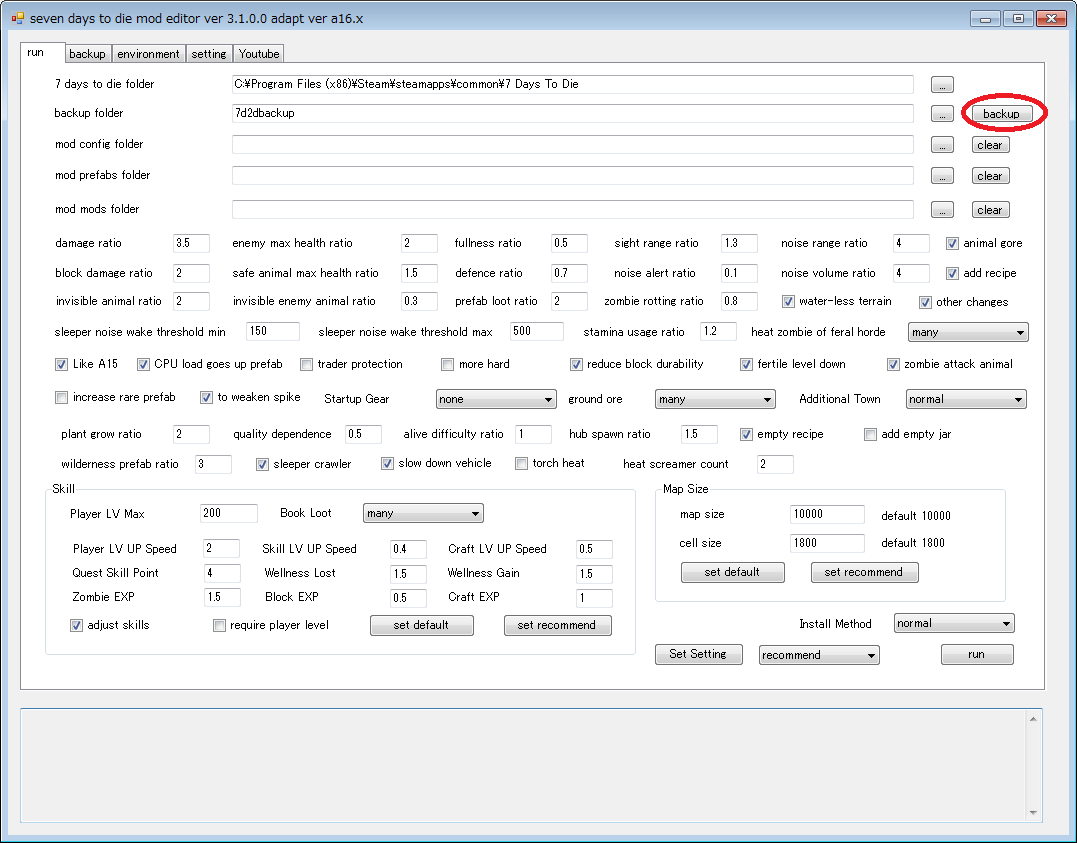Expand the Book Loot dropdown
The width and height of the screenshot is (1077, 843).
tap(423, 513)
